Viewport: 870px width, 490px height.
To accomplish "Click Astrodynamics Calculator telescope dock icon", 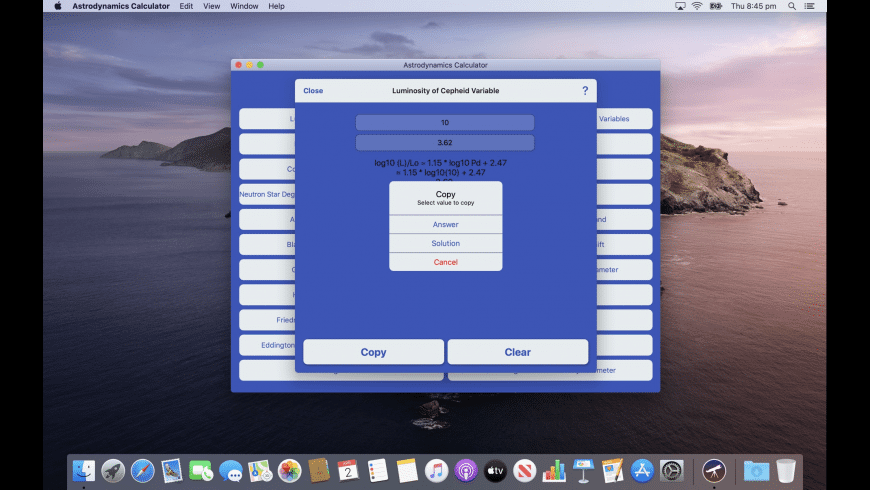I will coord(714,471).
